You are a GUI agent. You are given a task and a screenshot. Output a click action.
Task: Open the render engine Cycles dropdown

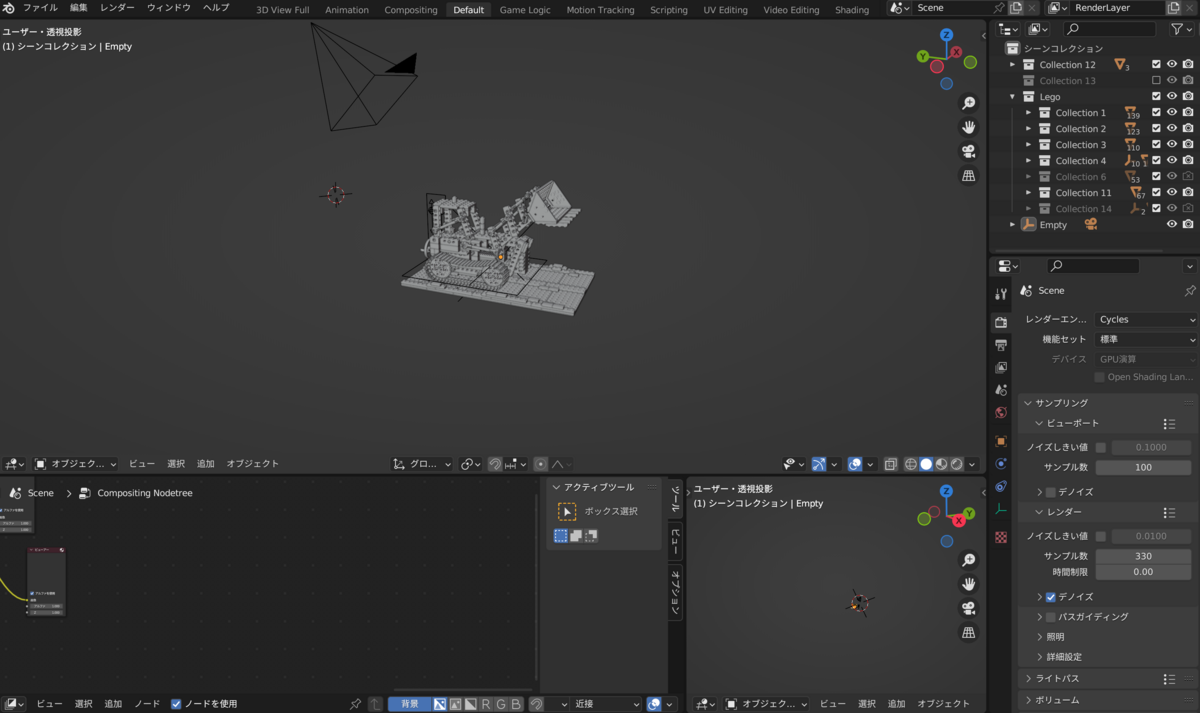(x=1146, y=320)
